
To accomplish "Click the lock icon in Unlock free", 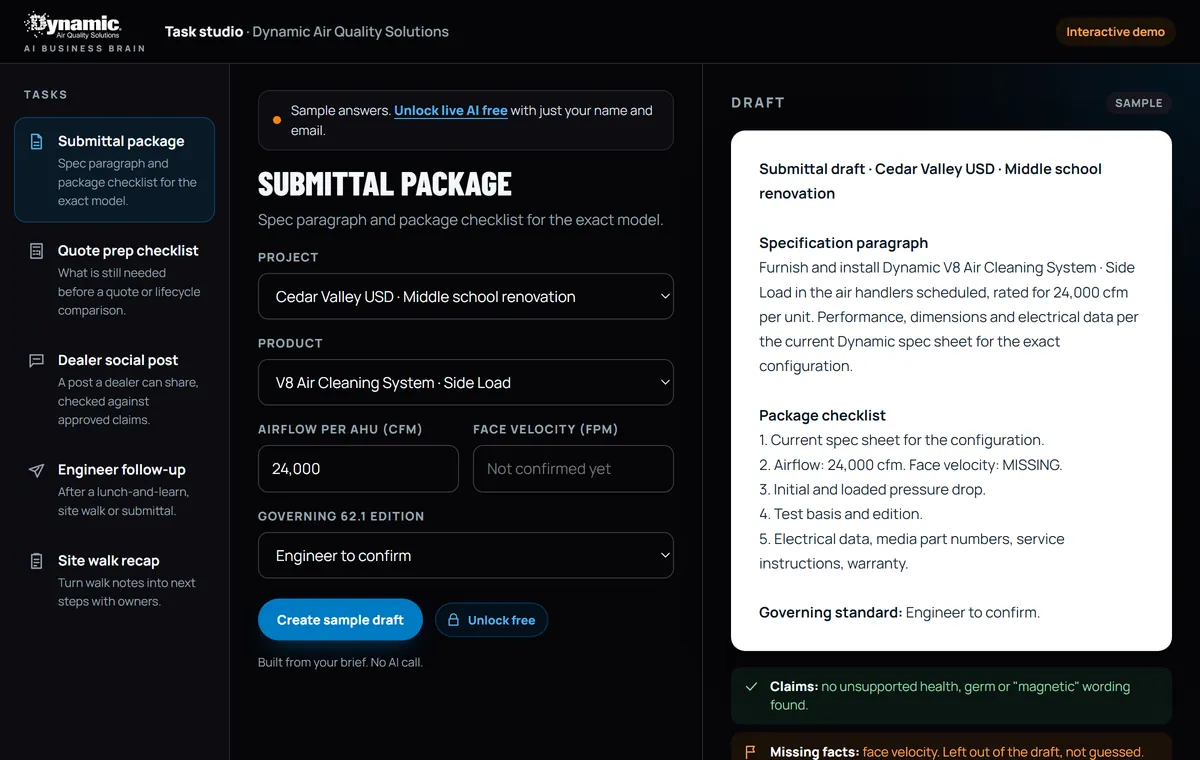I will tap(454, 620).
